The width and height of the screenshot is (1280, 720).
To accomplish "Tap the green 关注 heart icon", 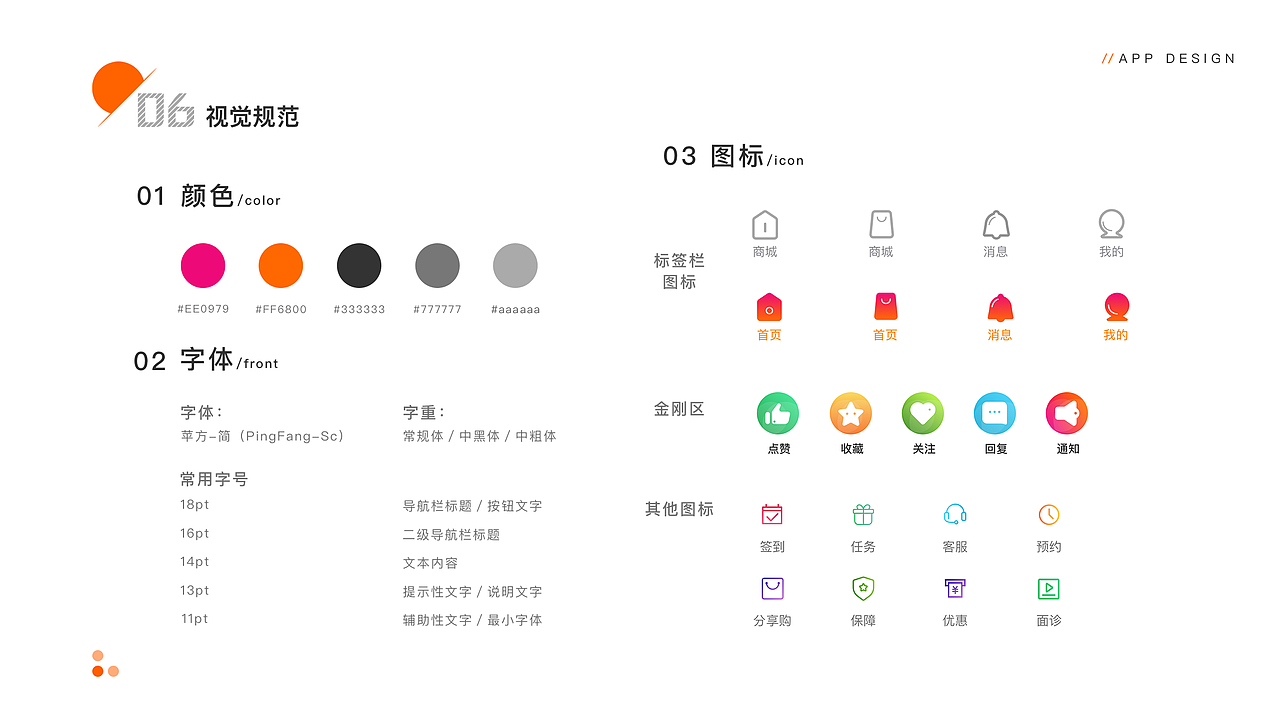I will [923, 413].
